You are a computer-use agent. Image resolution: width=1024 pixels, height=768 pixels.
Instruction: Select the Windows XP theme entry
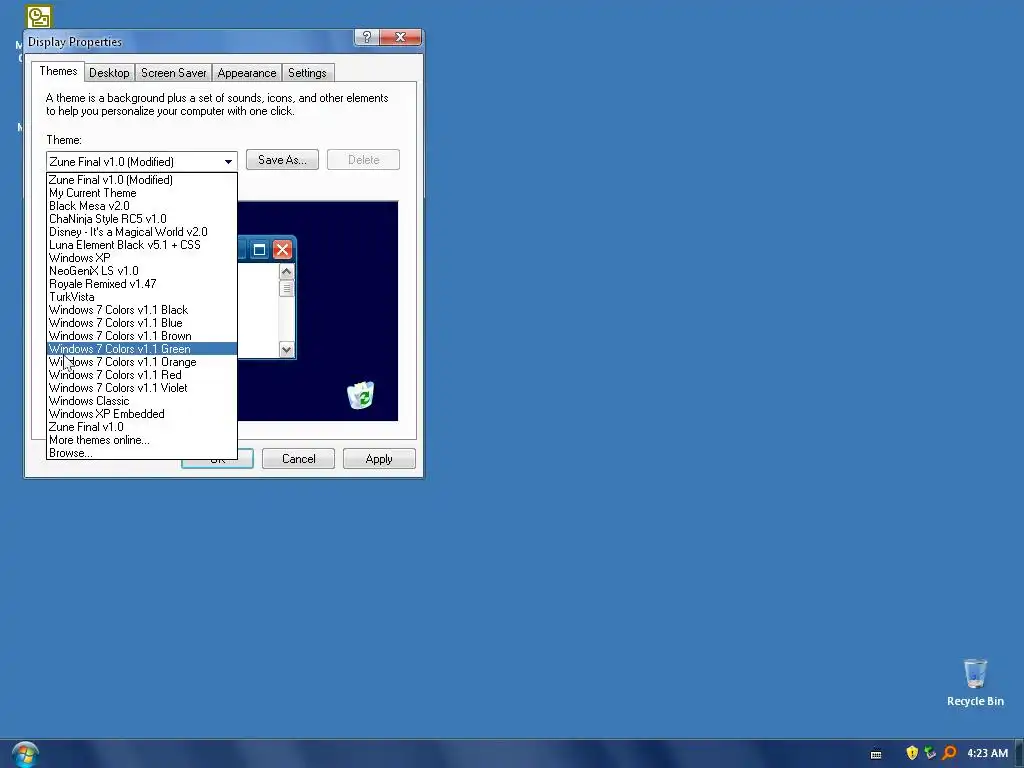pos(142,258)
